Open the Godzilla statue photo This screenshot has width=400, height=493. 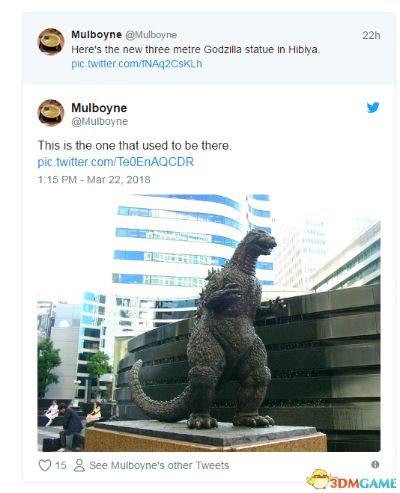(209, 323)
